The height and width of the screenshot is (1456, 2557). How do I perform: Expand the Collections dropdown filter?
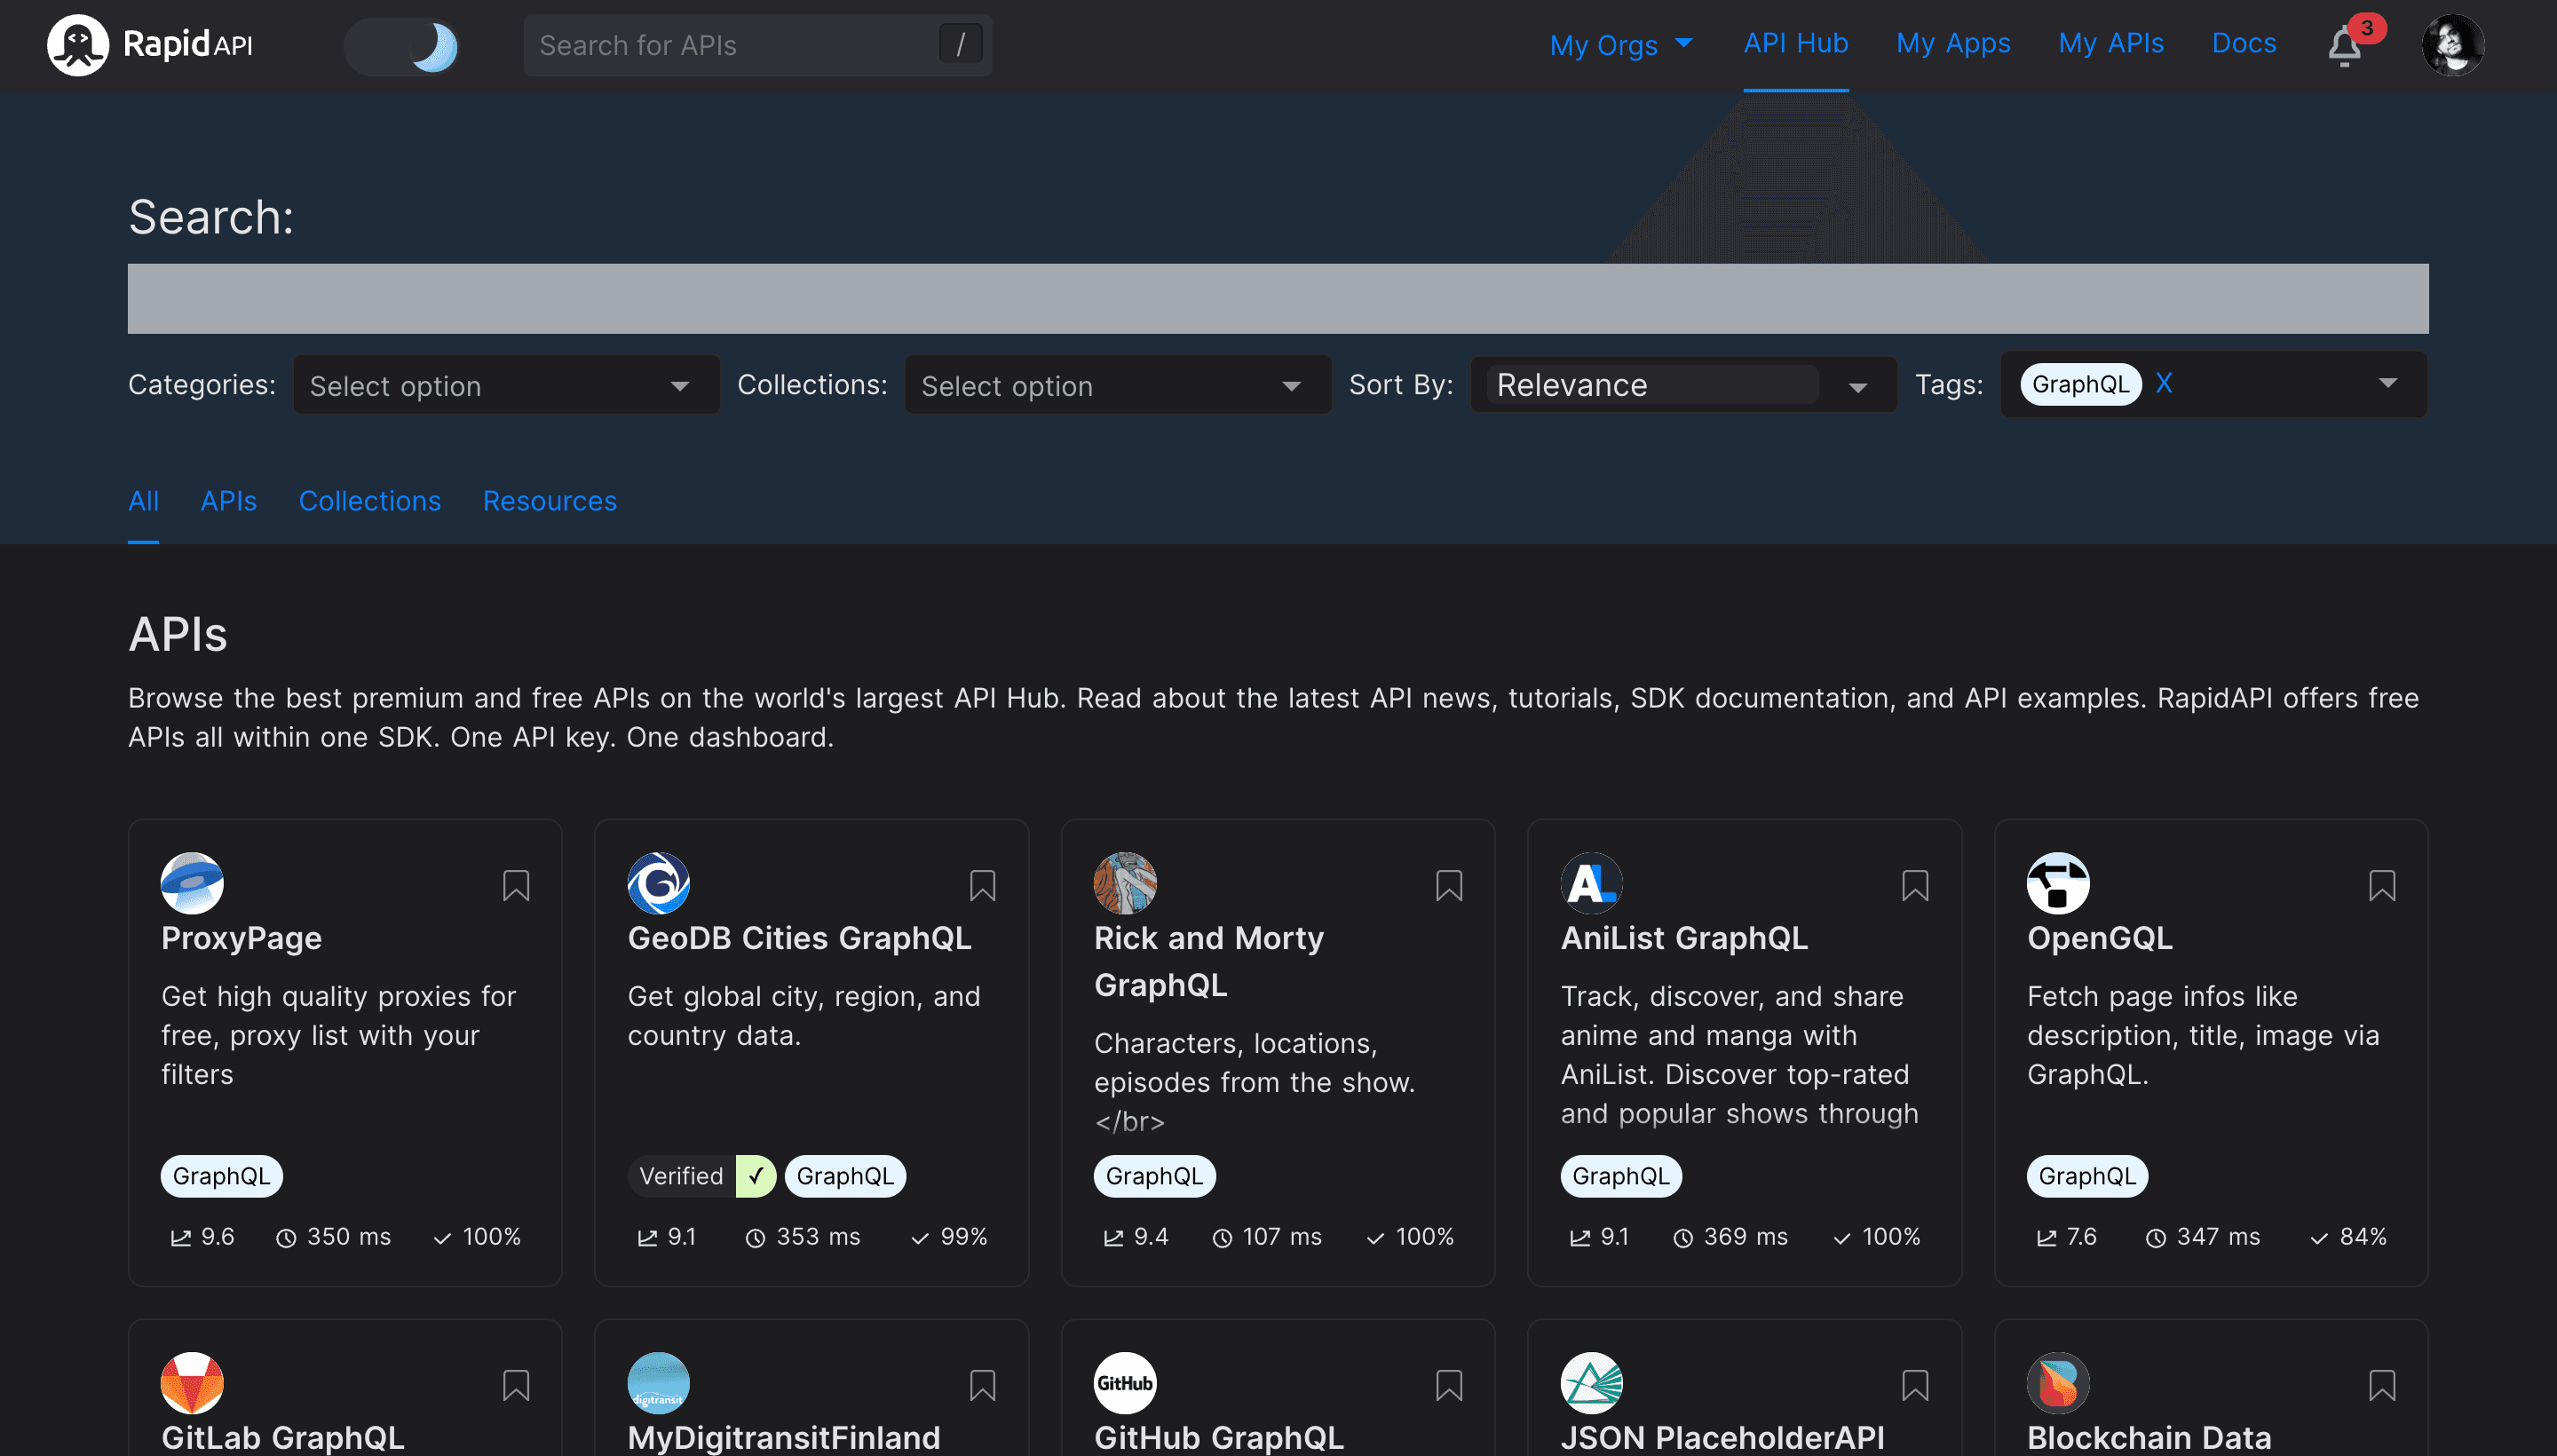point(1115,384)
